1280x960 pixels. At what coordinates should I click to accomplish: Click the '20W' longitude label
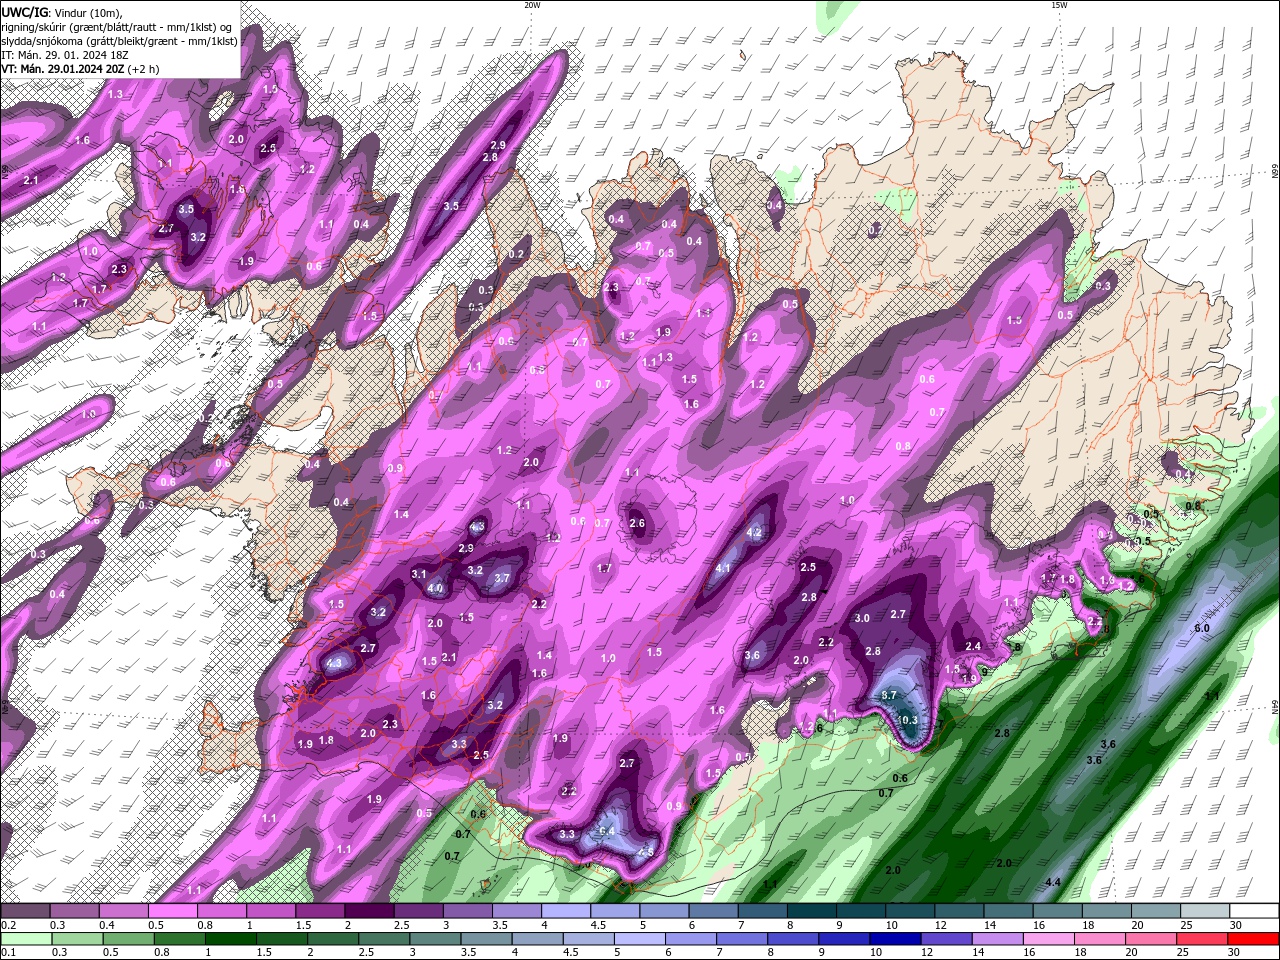coord(532,5)
